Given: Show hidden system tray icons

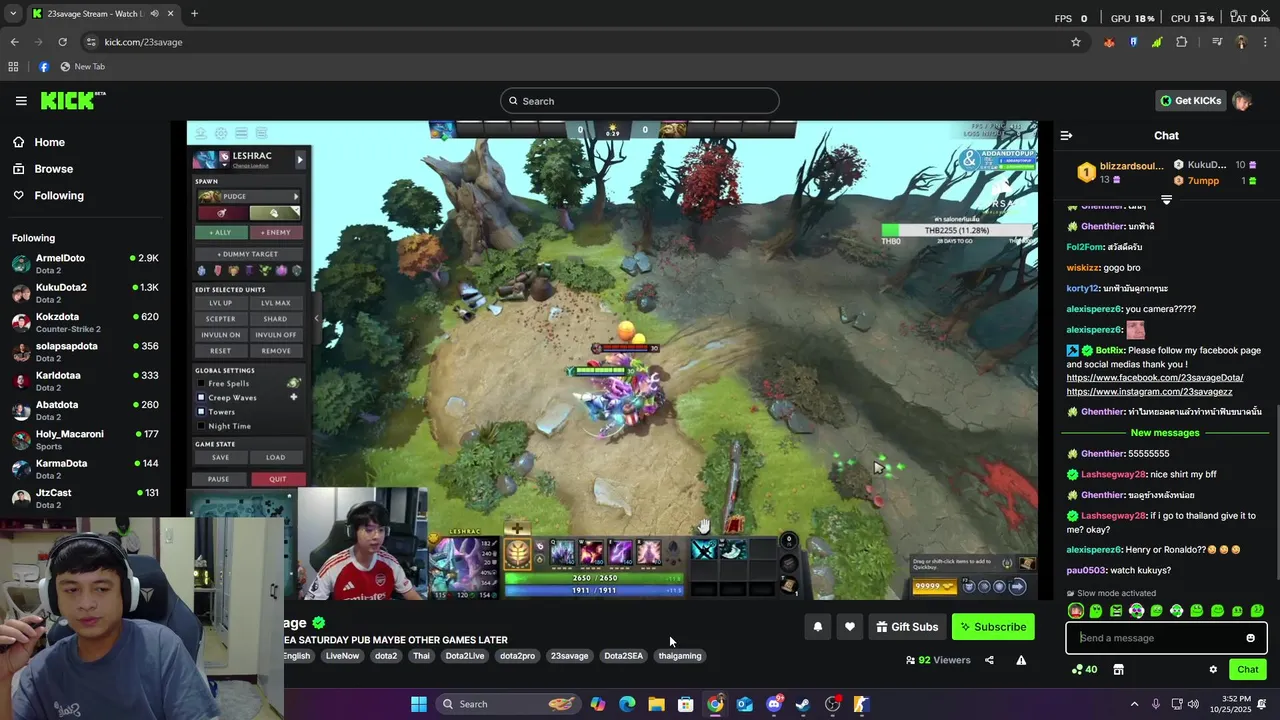Looking at the screenshot, I should tap(1134, 704).
